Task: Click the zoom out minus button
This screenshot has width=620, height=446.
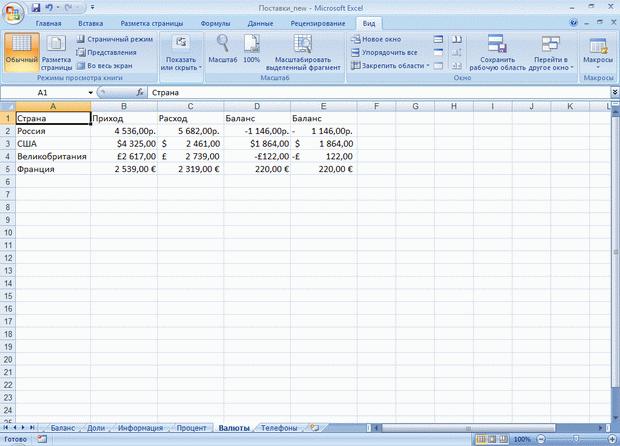Action: (541, 439)
